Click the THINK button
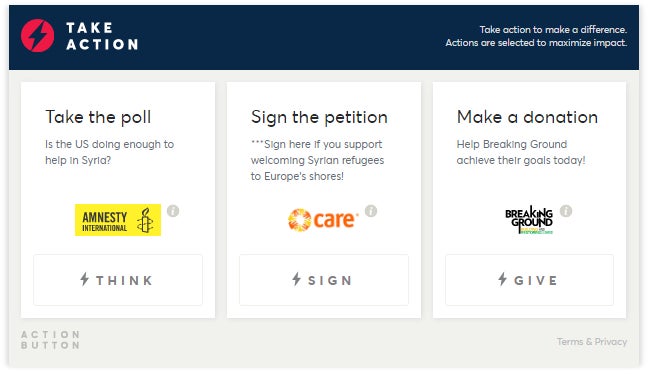Viewport: 651px width, 376px height. click(x=118, y=280)
